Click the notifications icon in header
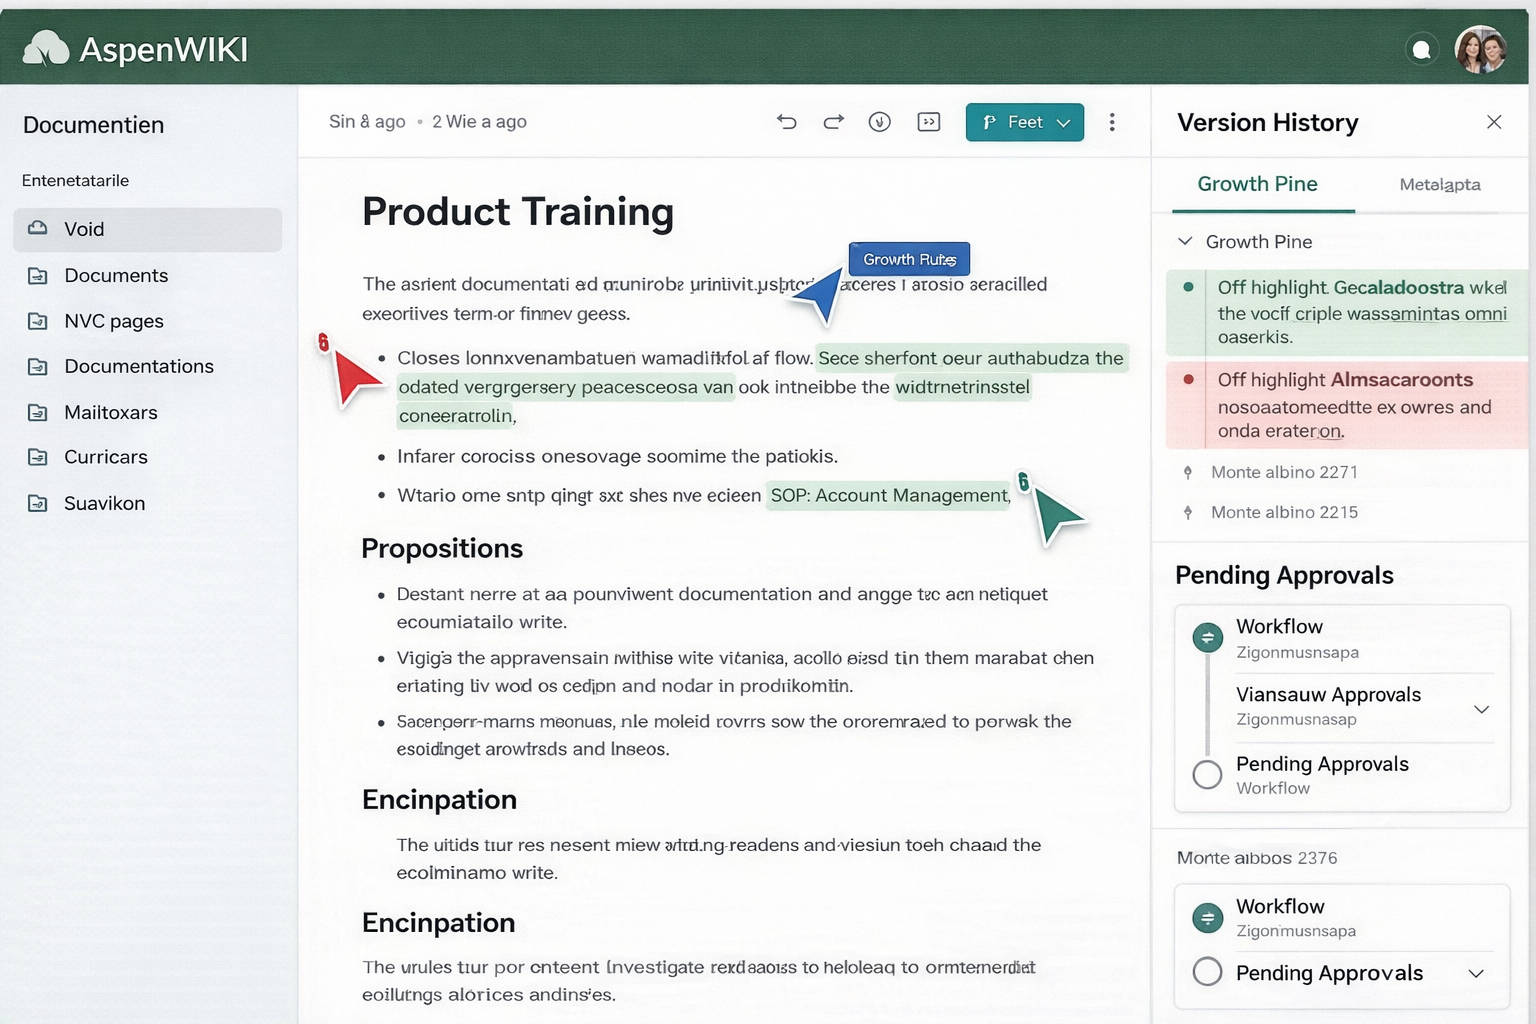The width and height of the screenshot is (1536, 1024). point(1421,49)
